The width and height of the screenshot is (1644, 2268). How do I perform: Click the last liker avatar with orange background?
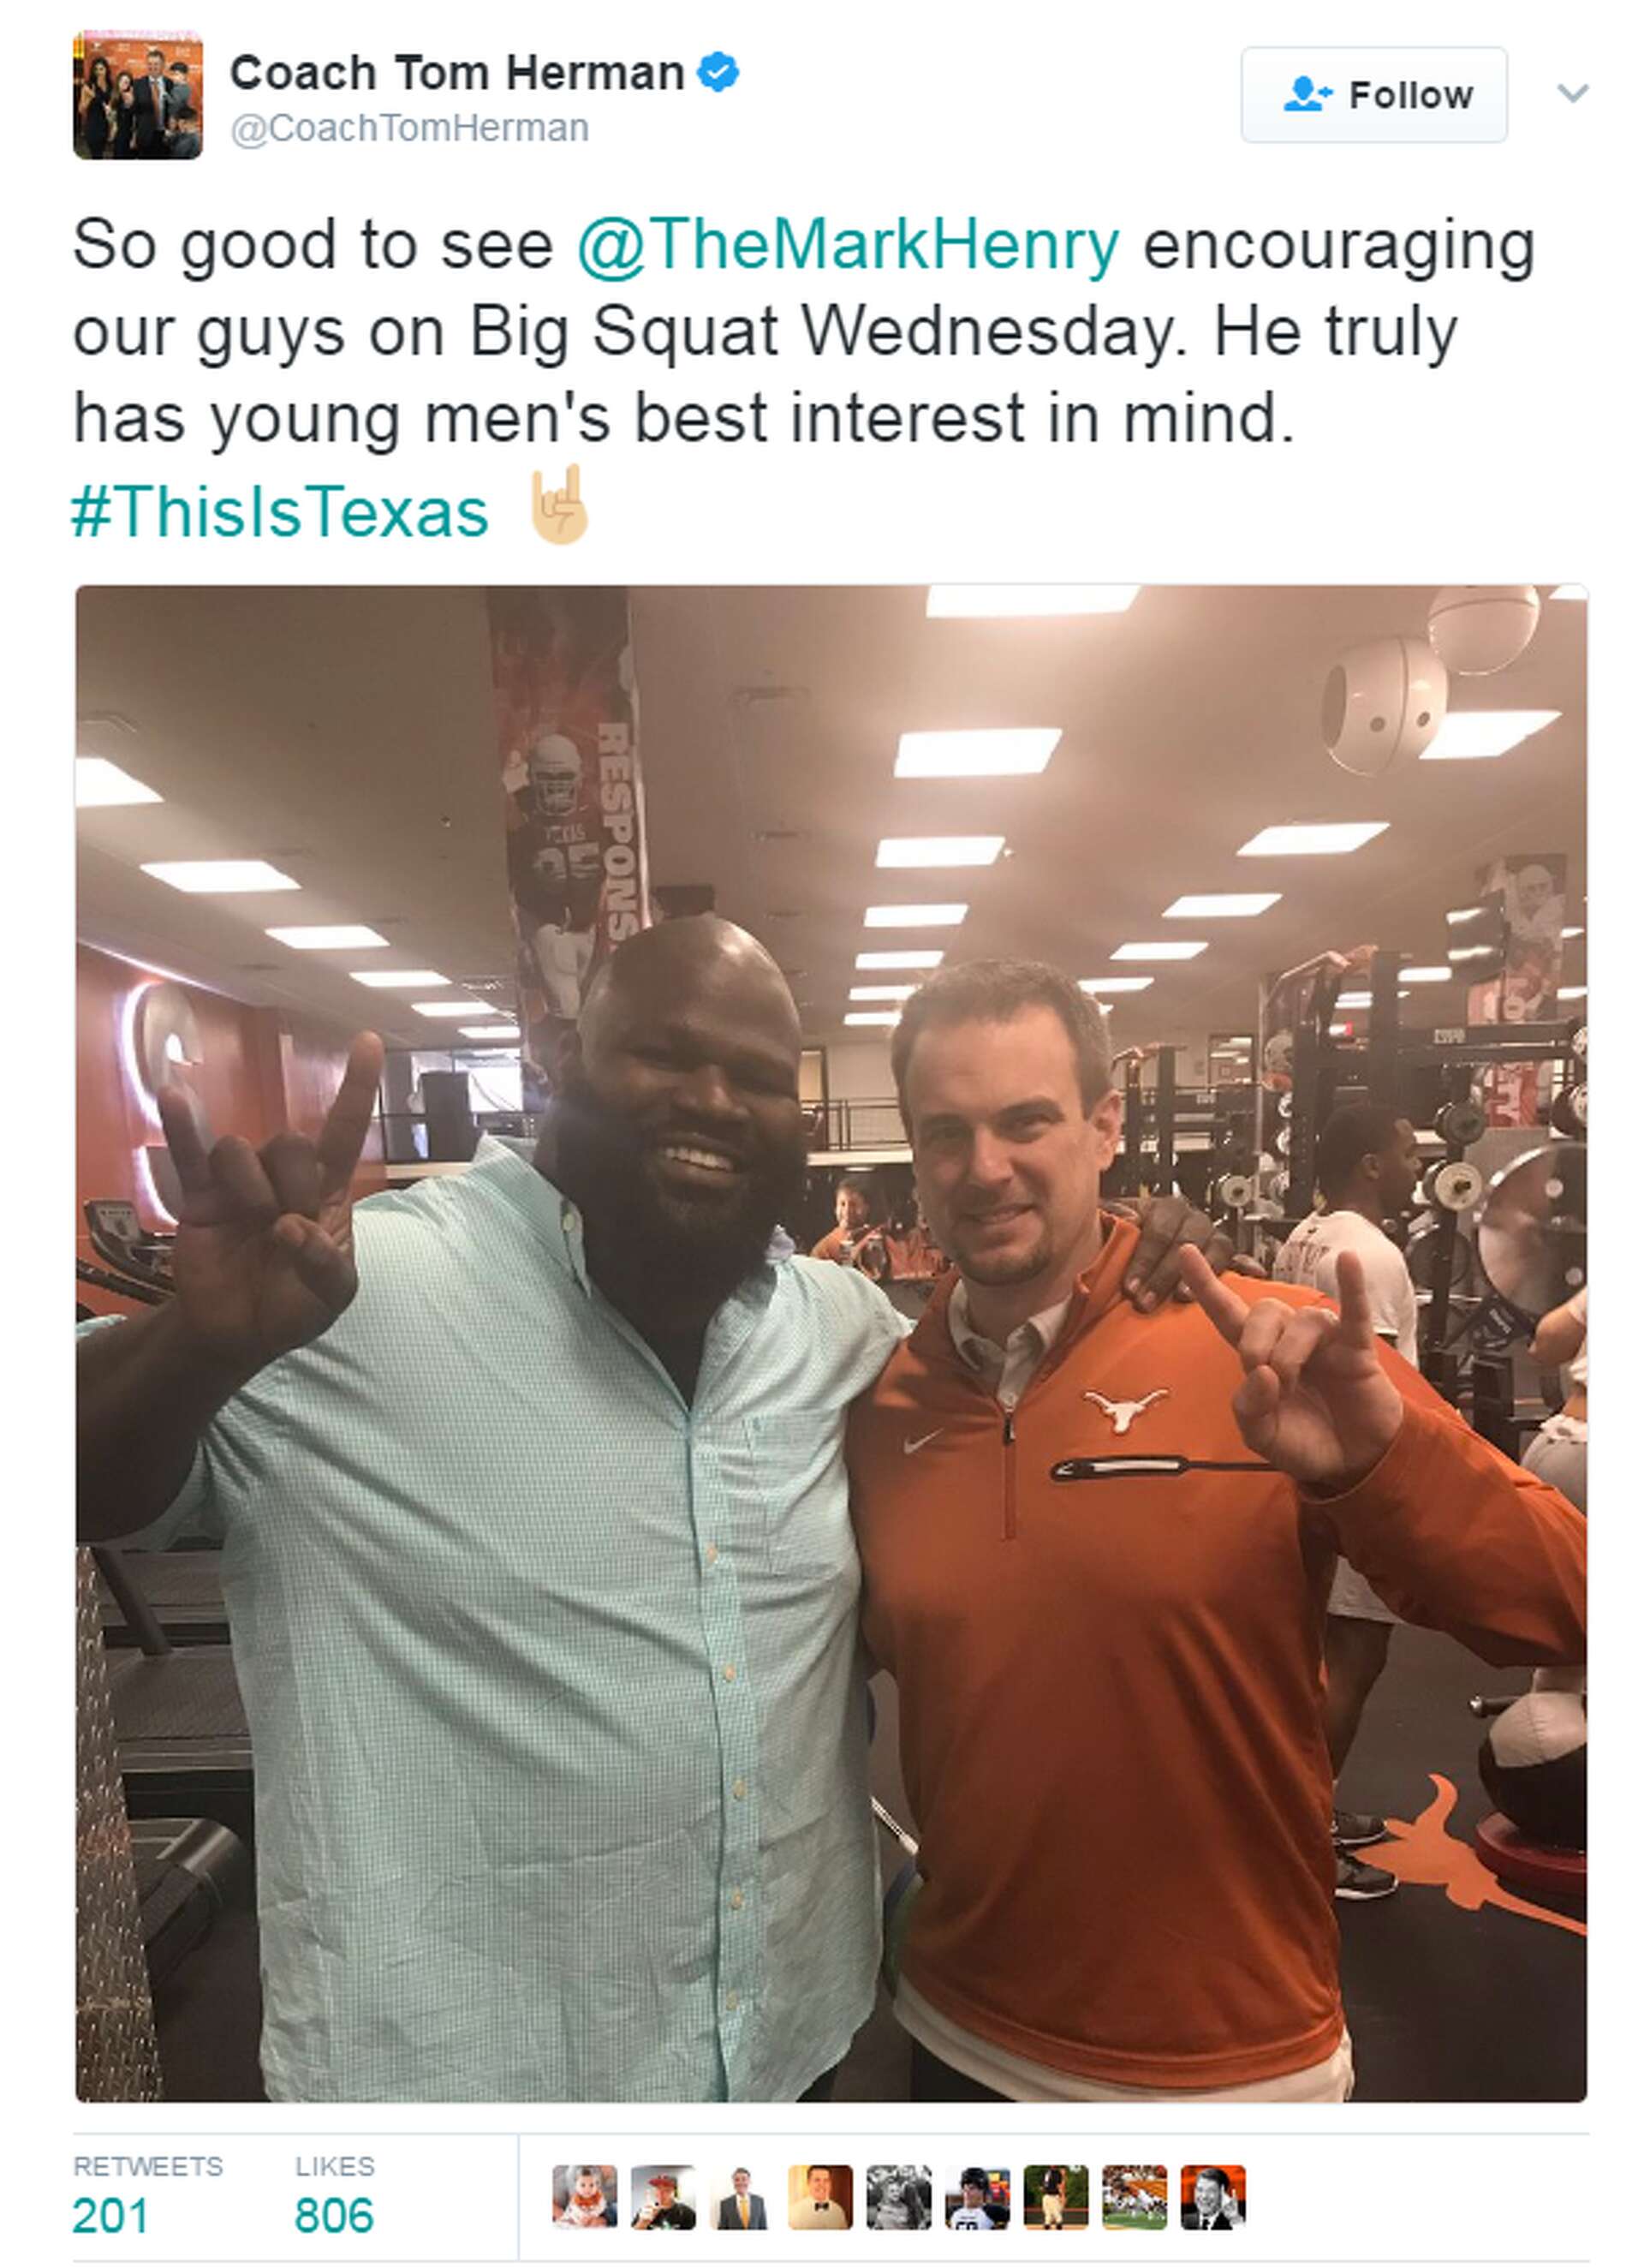point(1213,2197)
